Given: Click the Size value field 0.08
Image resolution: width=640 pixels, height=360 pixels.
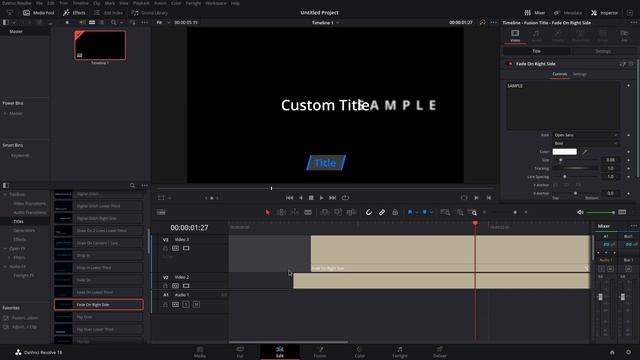Looking at the screenshot, I should (610, 160).
